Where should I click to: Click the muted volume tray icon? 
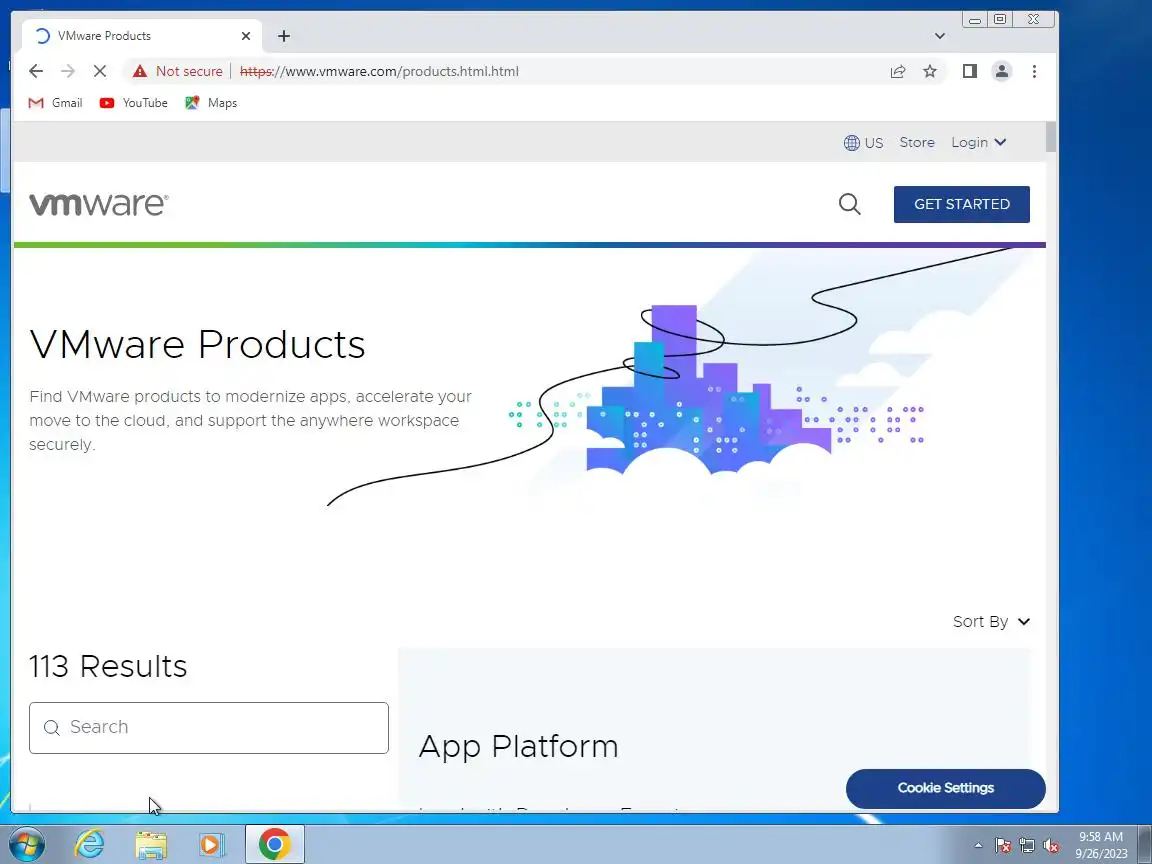coord(1051,846)
